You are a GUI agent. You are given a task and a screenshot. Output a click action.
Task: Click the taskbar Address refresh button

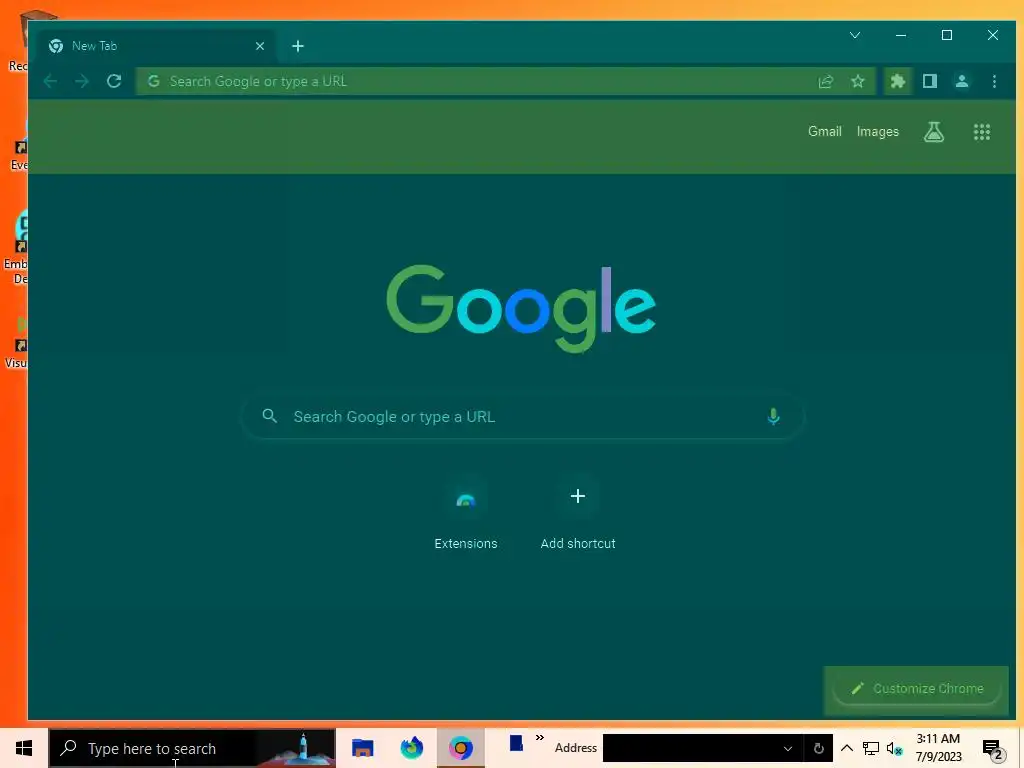(818, 748)
